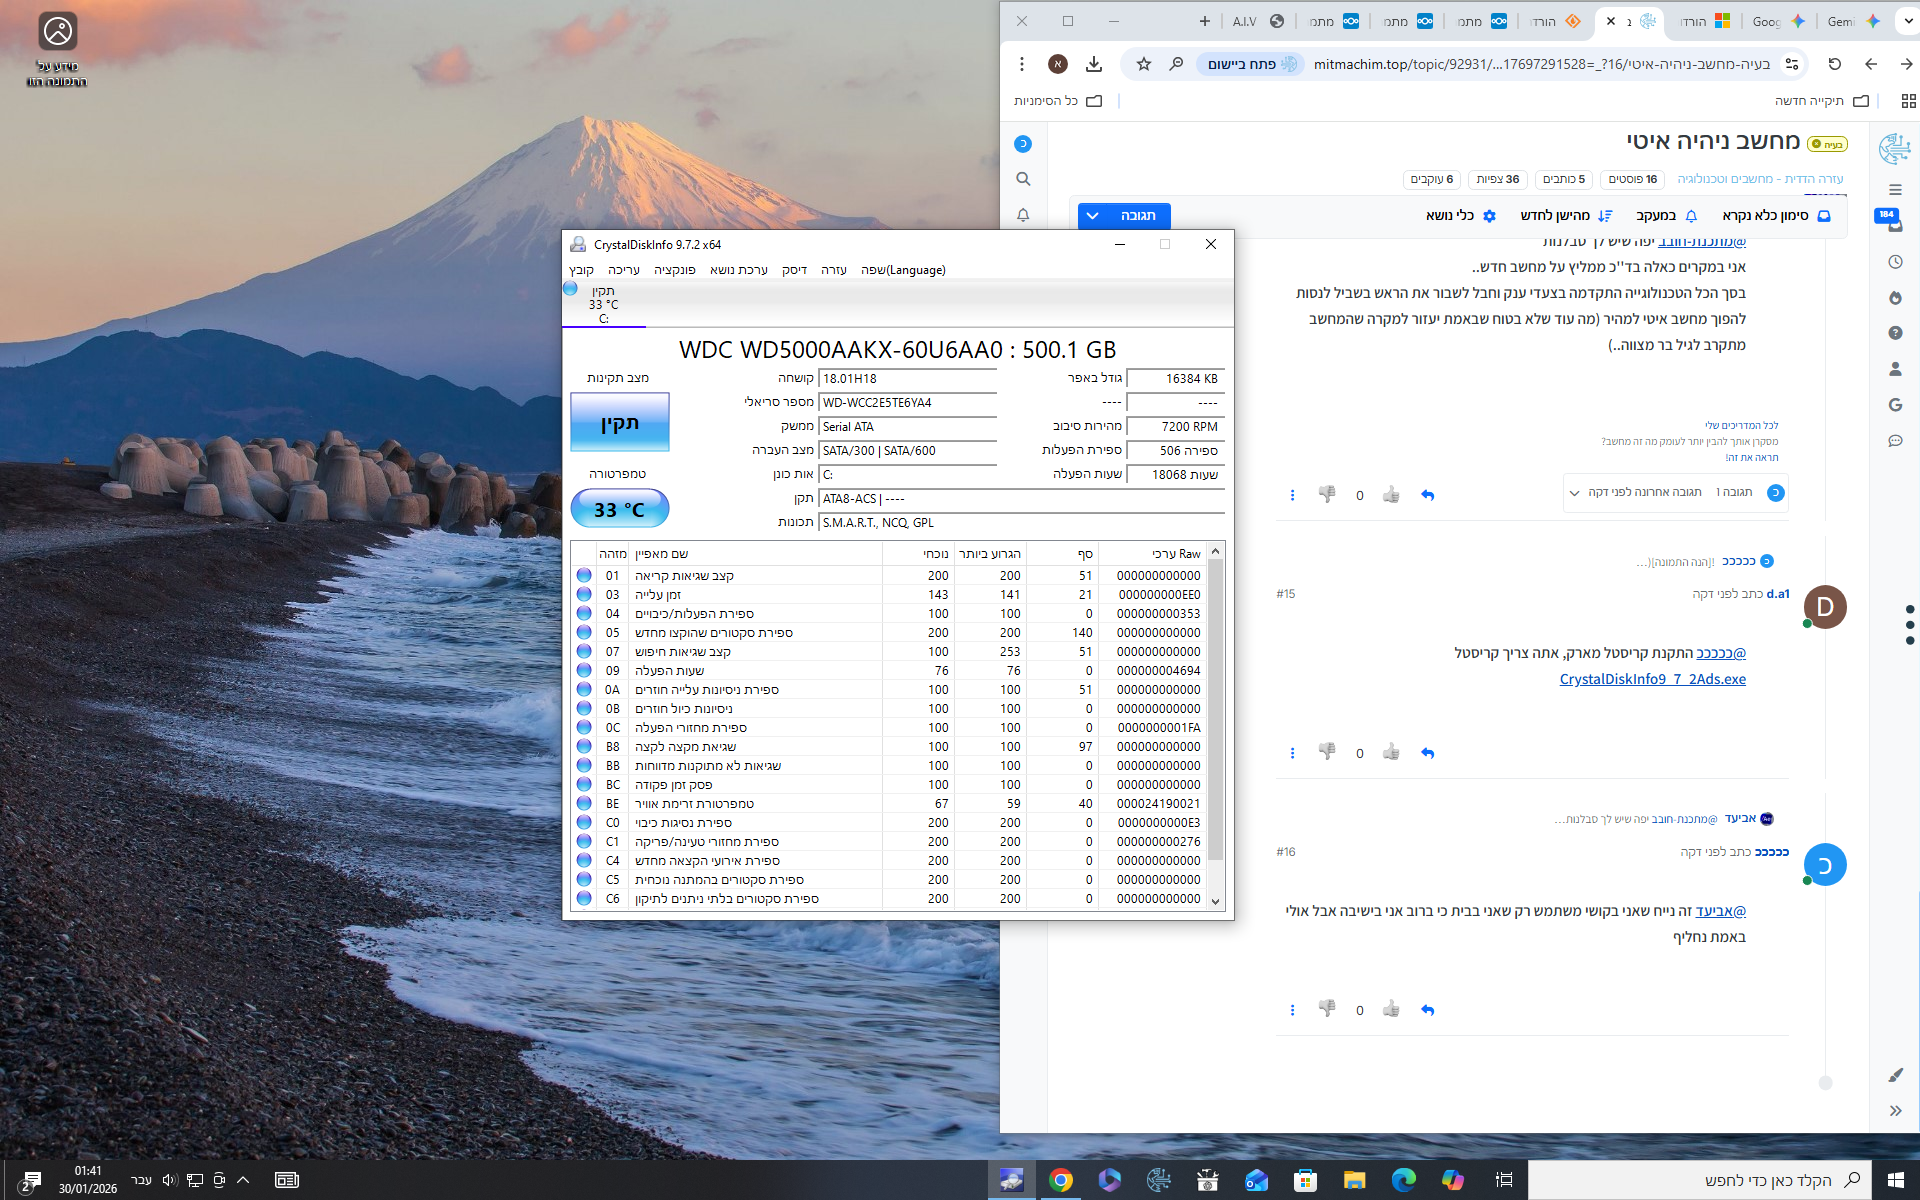Screen dimensions: 1920x1200
Task: Click the thumbs up on post #15
Action: (1391, 752)
